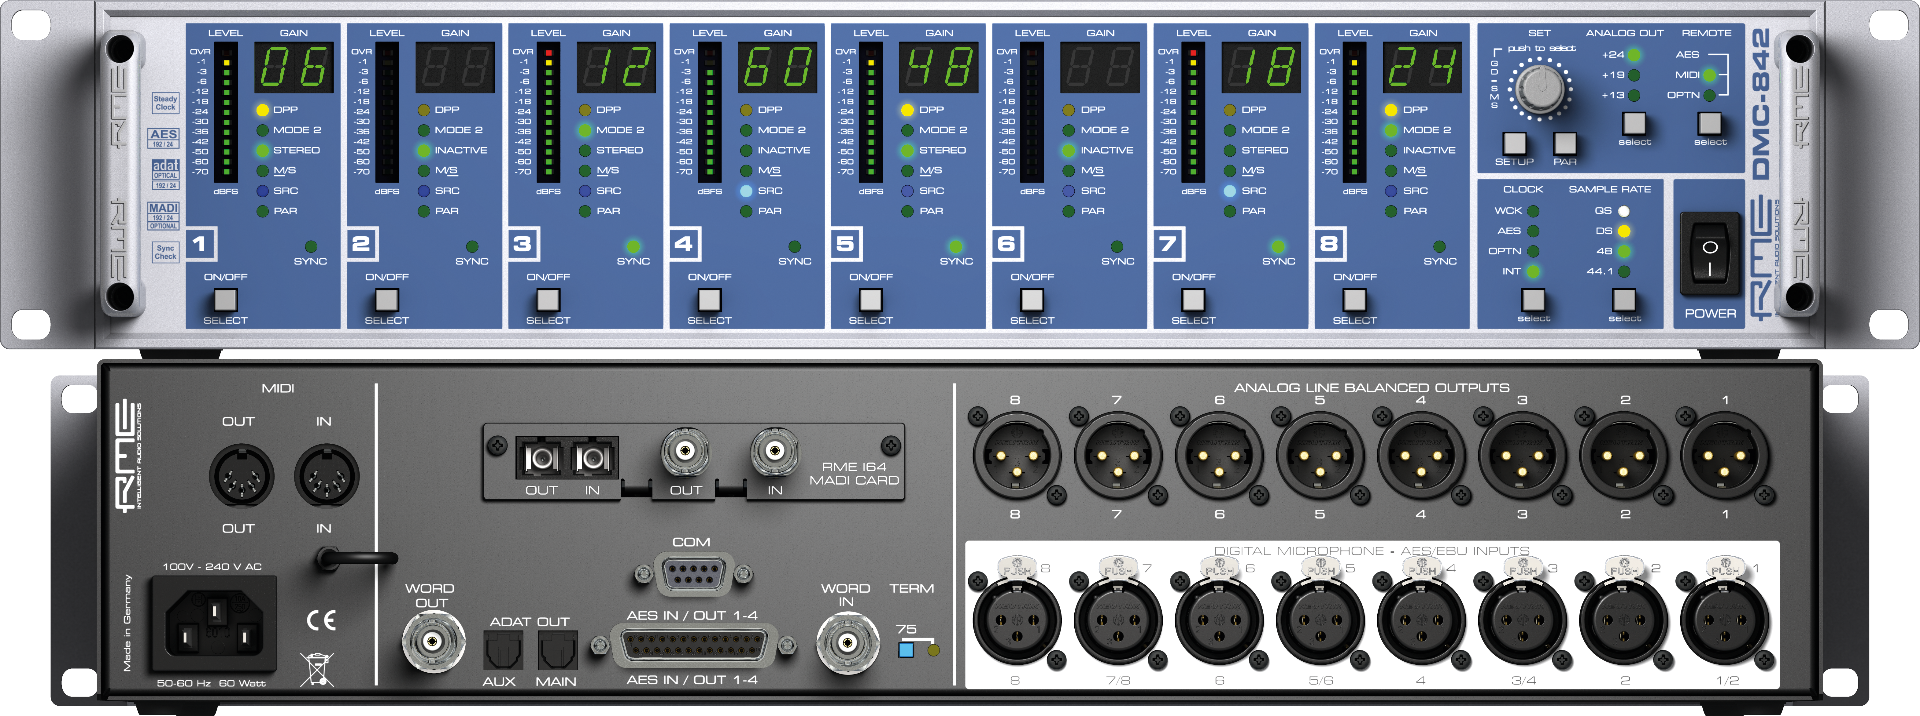Click the adat optical logo badge
Image resolution: width=1920 pixels, height=716 pixels.
pyautogui.click(x=165, y=173)
